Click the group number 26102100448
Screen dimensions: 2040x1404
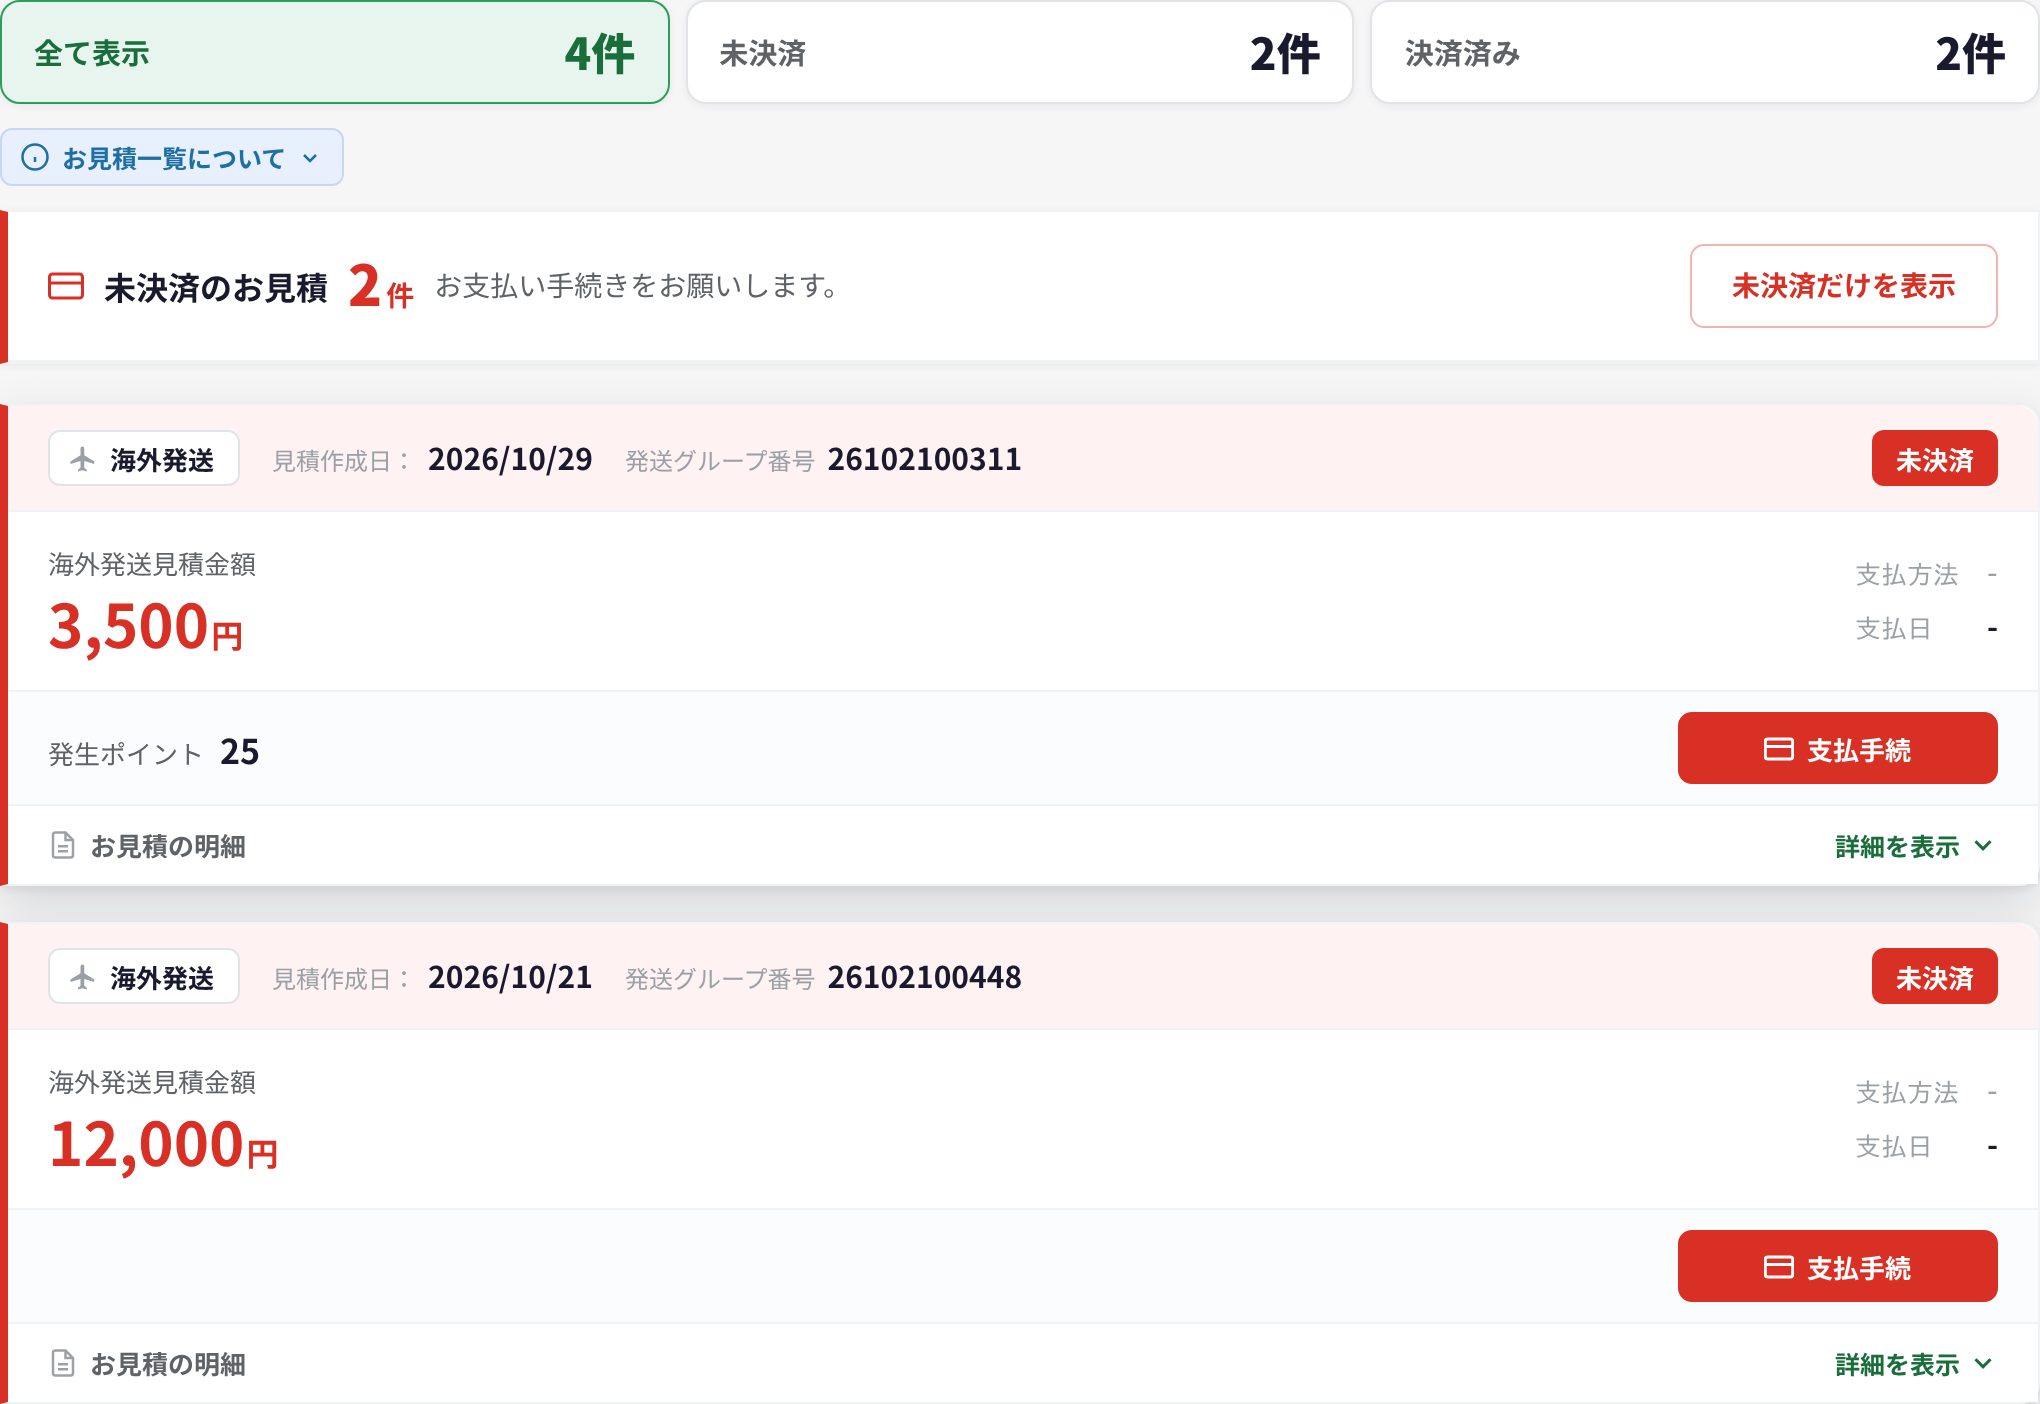924,977
